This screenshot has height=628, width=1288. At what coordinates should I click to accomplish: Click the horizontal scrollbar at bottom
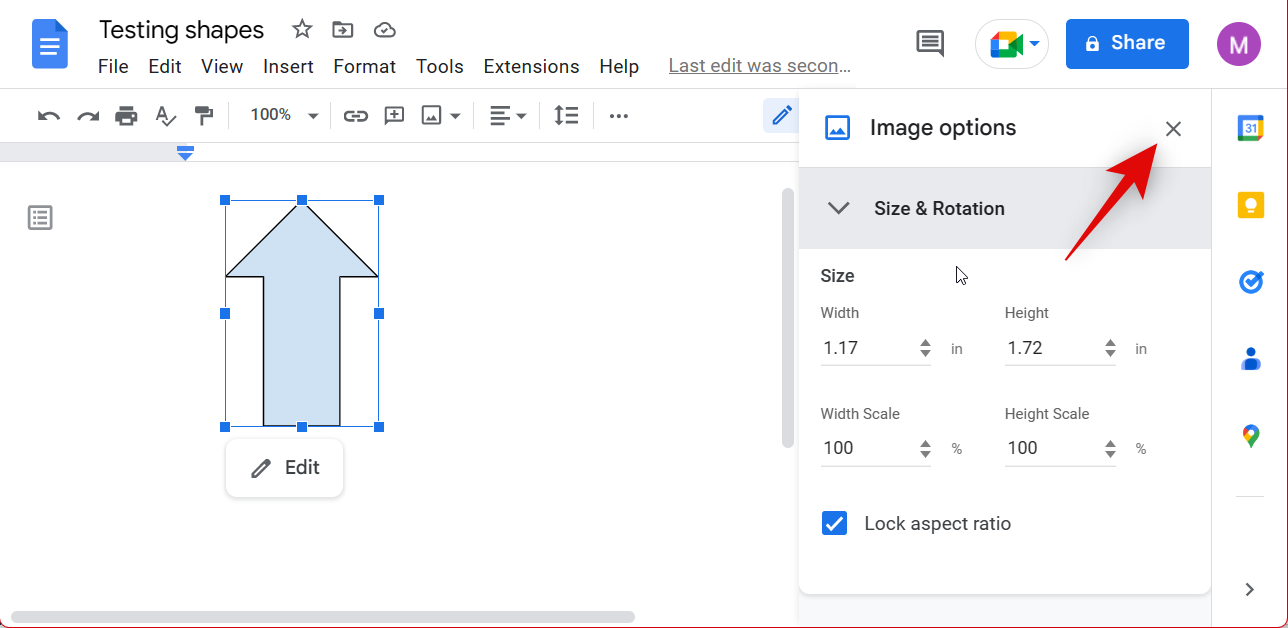tap(322, 617)
